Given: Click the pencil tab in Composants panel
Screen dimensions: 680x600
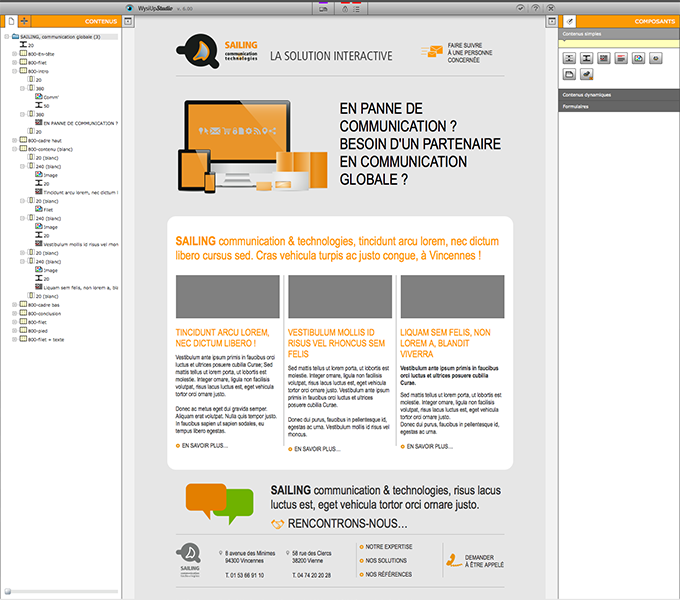Looking at the screenshot, I should (569, 21).
